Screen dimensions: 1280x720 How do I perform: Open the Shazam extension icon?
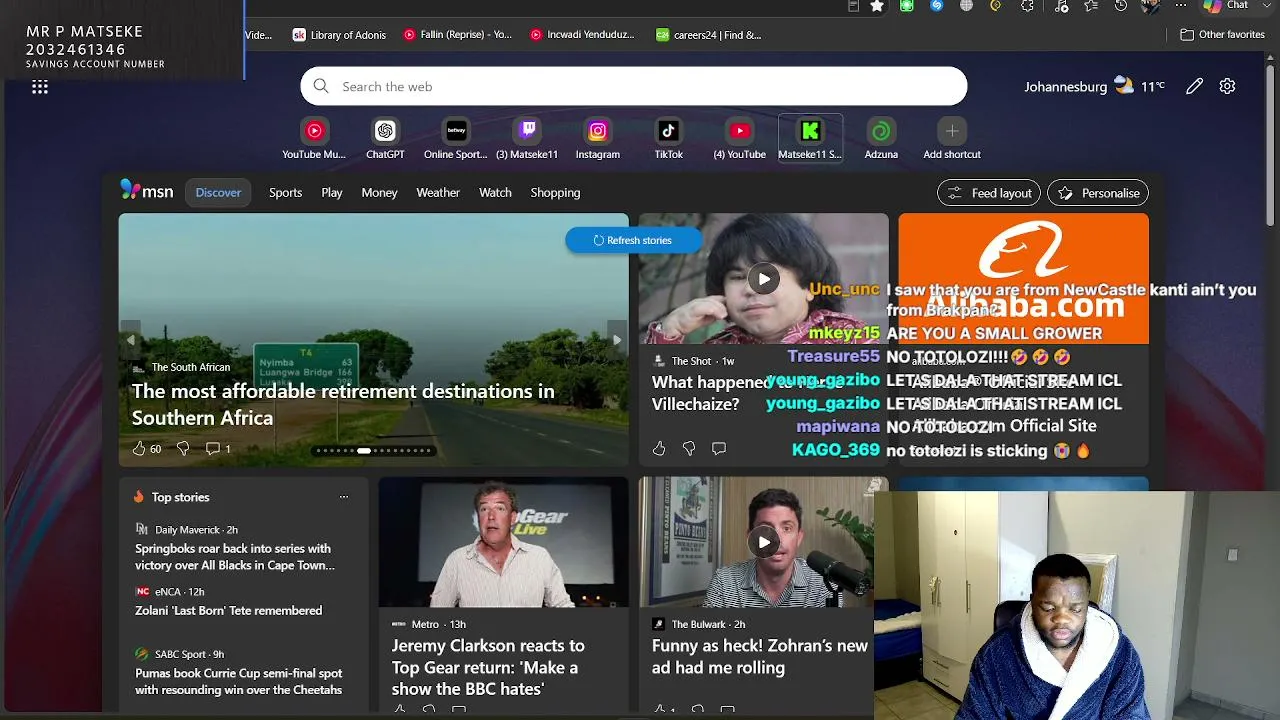coord(936,6)
